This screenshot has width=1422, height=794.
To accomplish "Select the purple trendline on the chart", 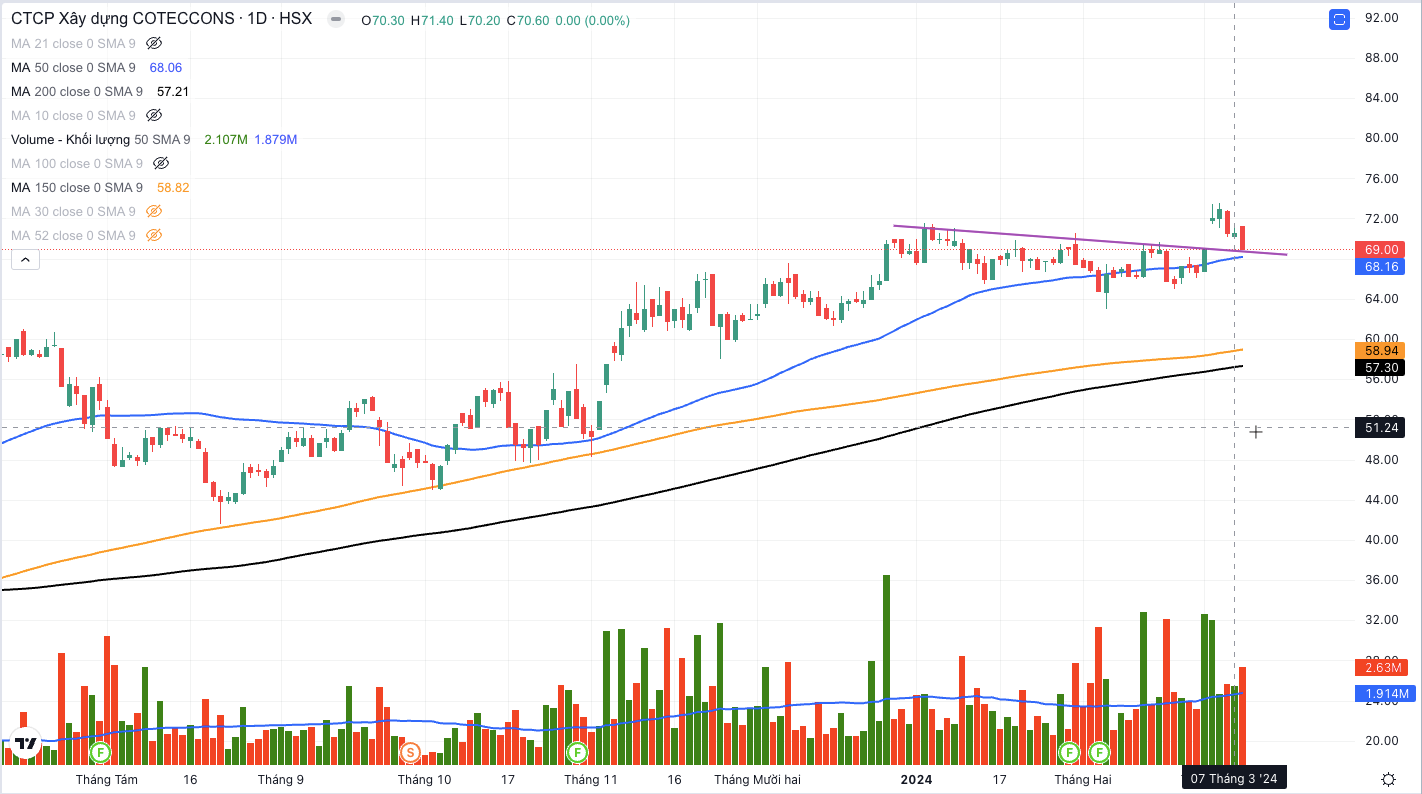I will (1090, 240).
